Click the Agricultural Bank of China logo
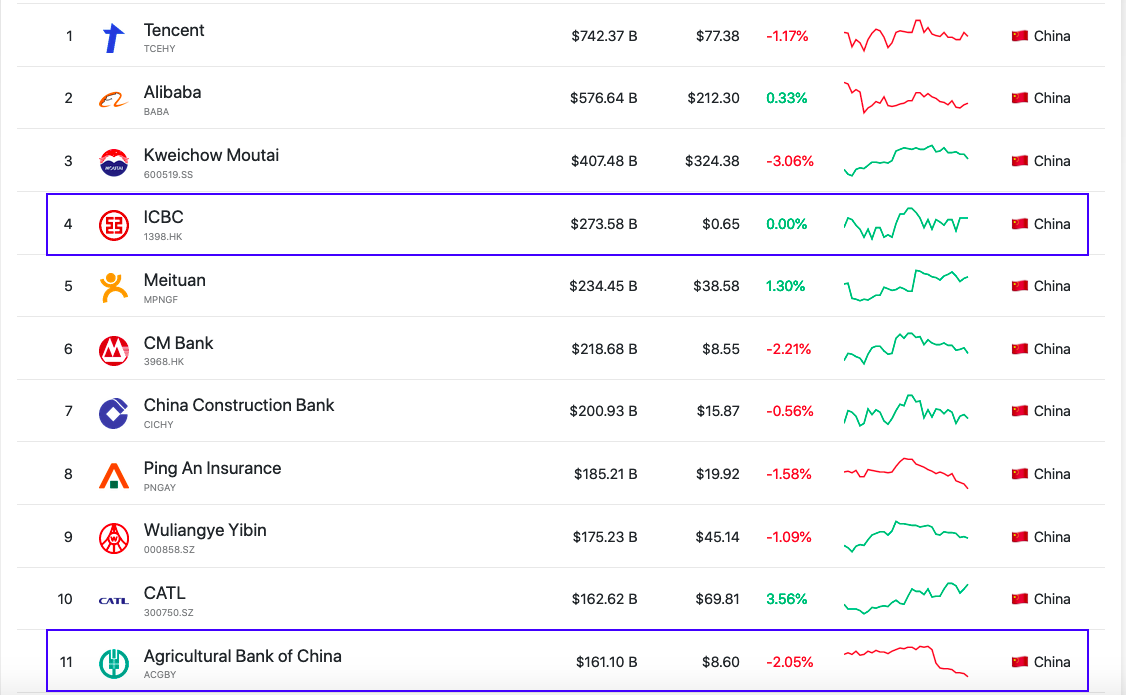 coord(114,663)
